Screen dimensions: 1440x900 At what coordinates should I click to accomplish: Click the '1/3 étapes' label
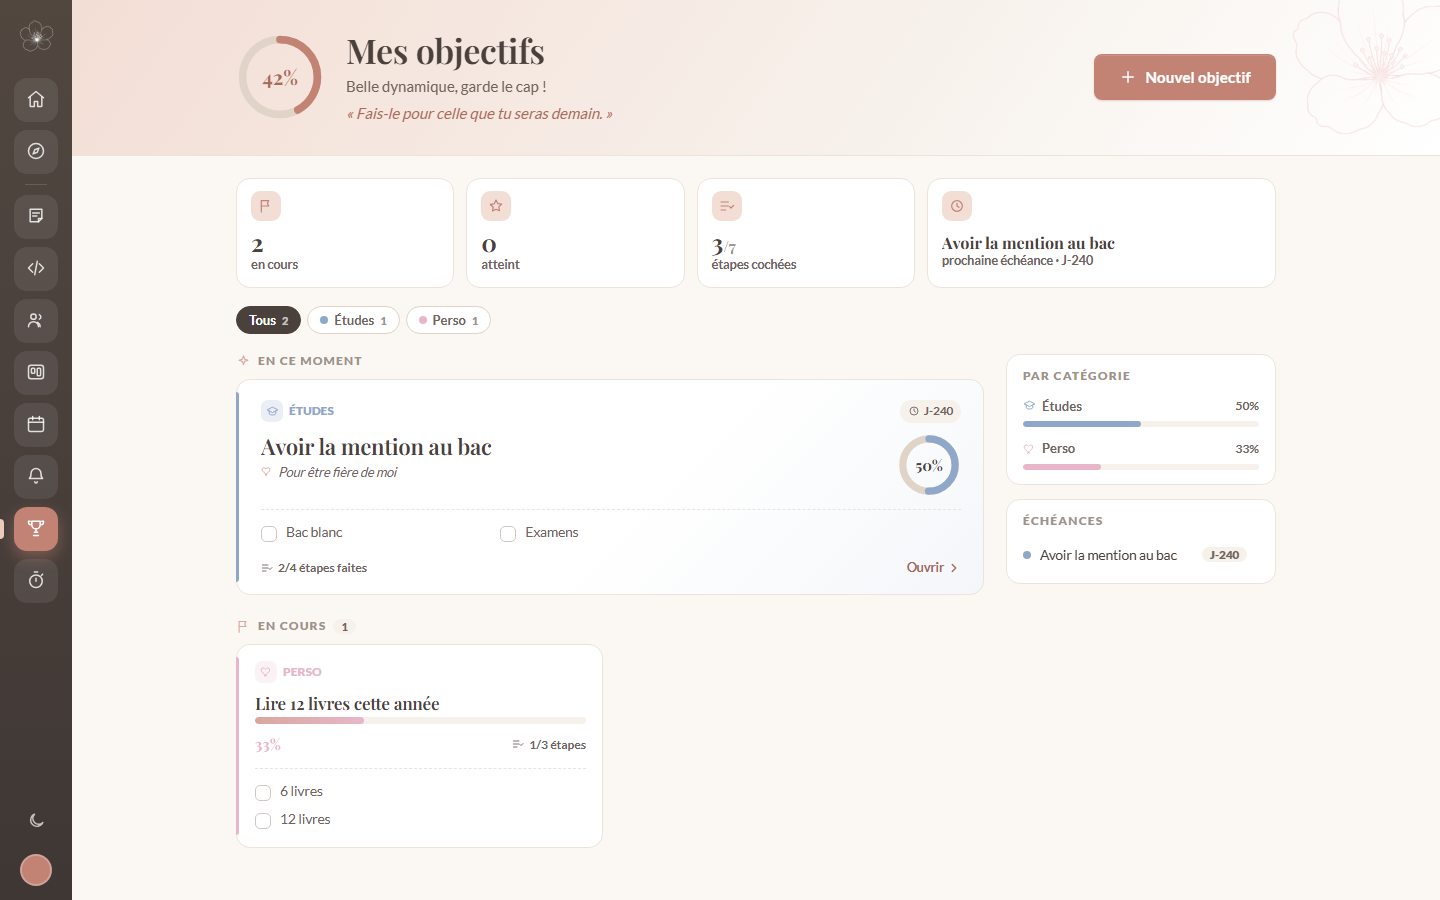[549, 745]
